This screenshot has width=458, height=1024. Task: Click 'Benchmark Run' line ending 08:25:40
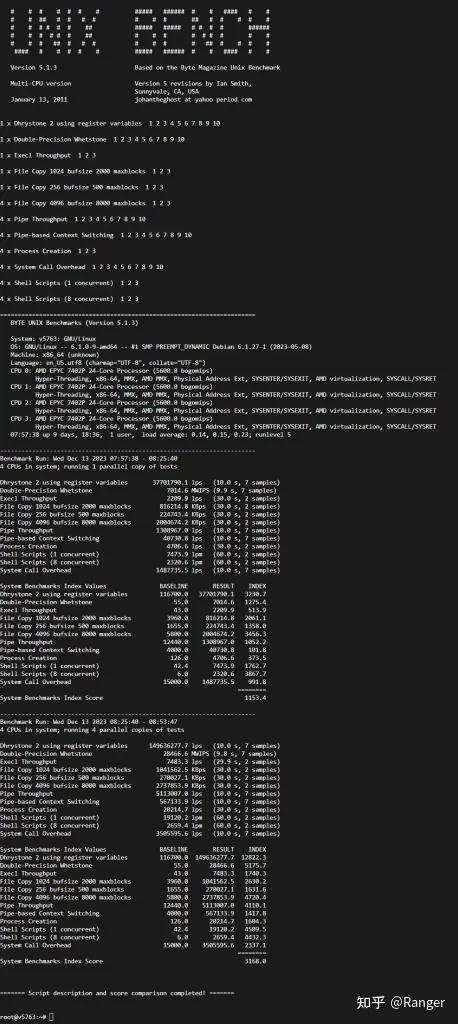coord(89,458)
